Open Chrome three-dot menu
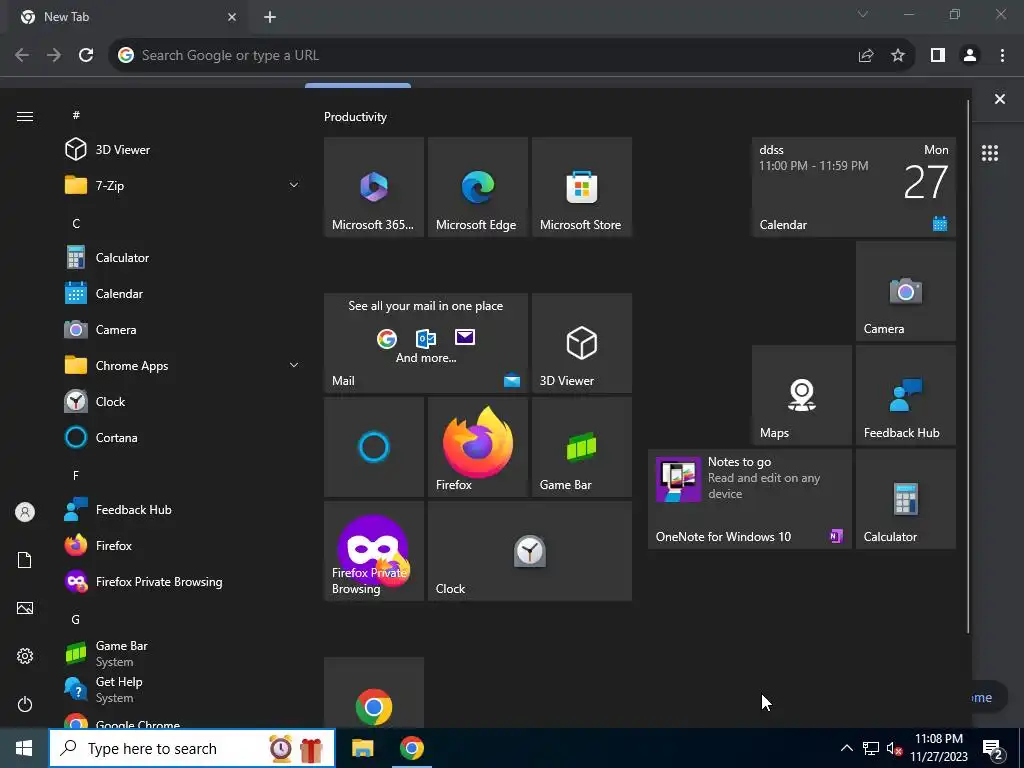The width and height of the screenshot is (1024, 768). click(1002, 56)
